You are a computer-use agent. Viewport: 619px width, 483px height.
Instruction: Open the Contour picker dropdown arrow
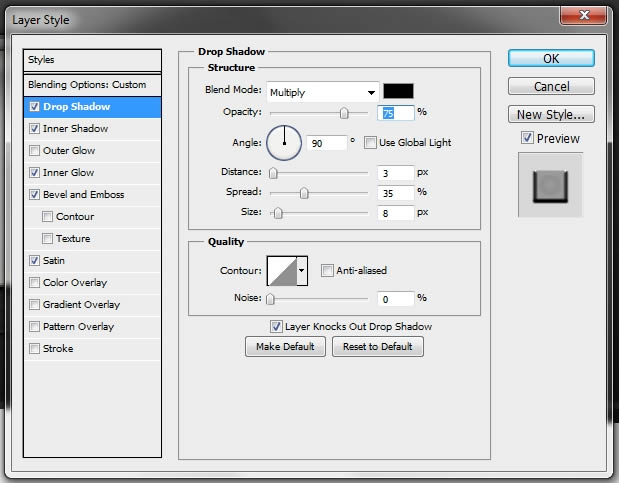302,271
